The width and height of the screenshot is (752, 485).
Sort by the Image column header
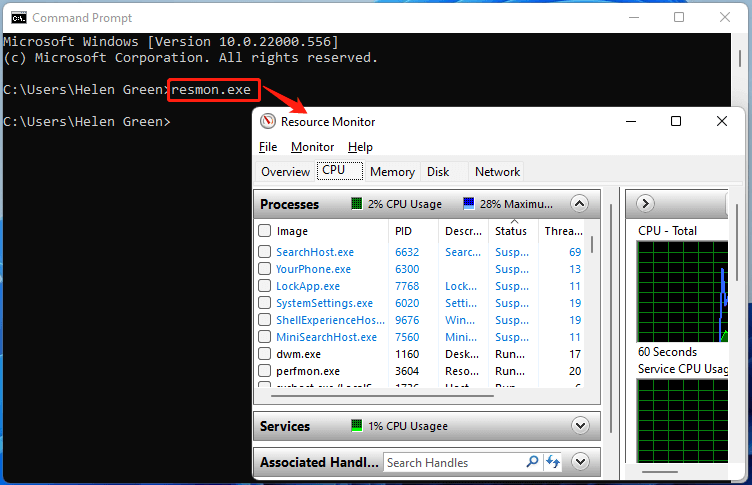pyautogui.click(x=292, y=231)
